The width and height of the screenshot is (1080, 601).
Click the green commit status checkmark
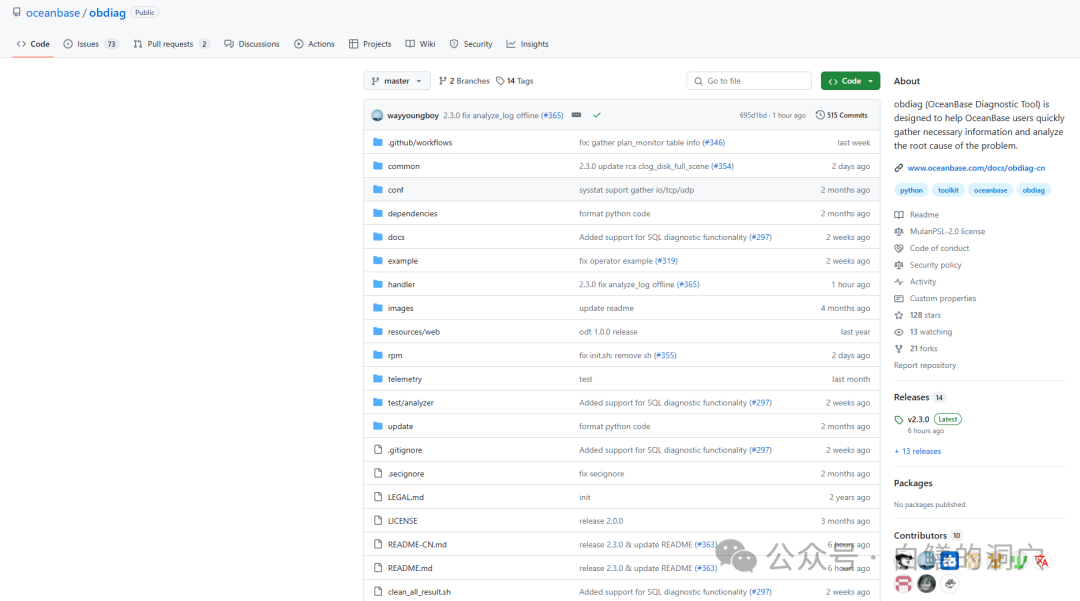click(x=597, y=115)
